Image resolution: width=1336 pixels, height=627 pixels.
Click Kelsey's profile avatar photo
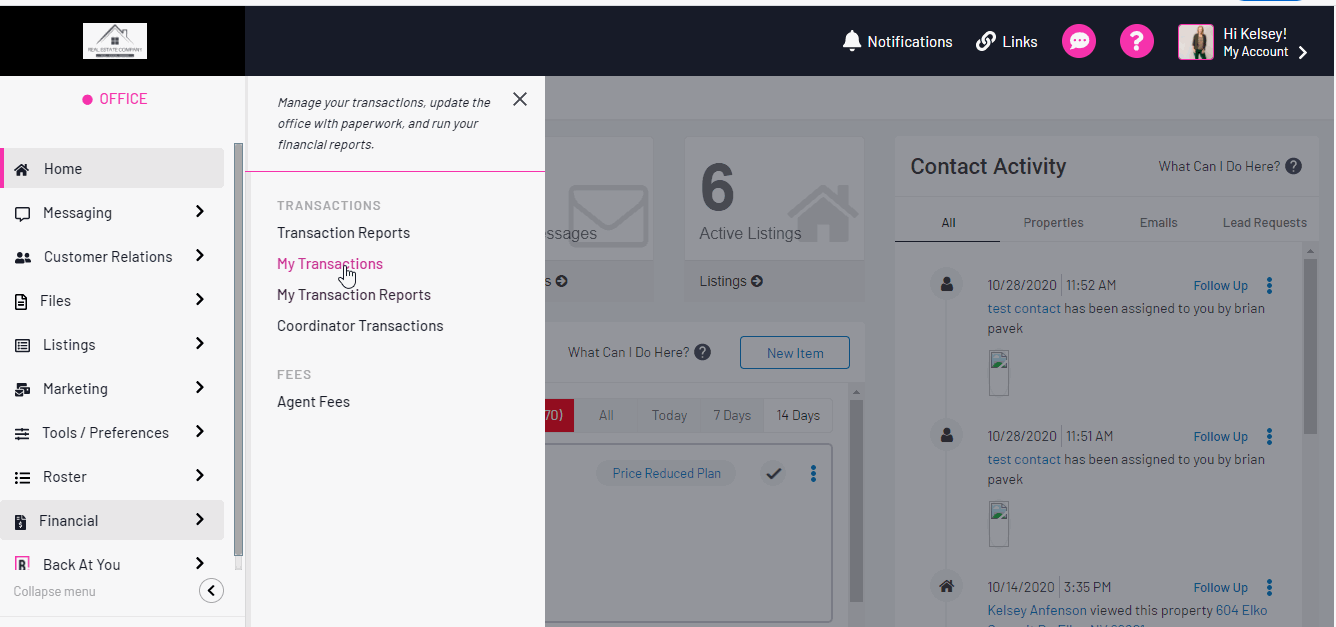coord(1196,42)
